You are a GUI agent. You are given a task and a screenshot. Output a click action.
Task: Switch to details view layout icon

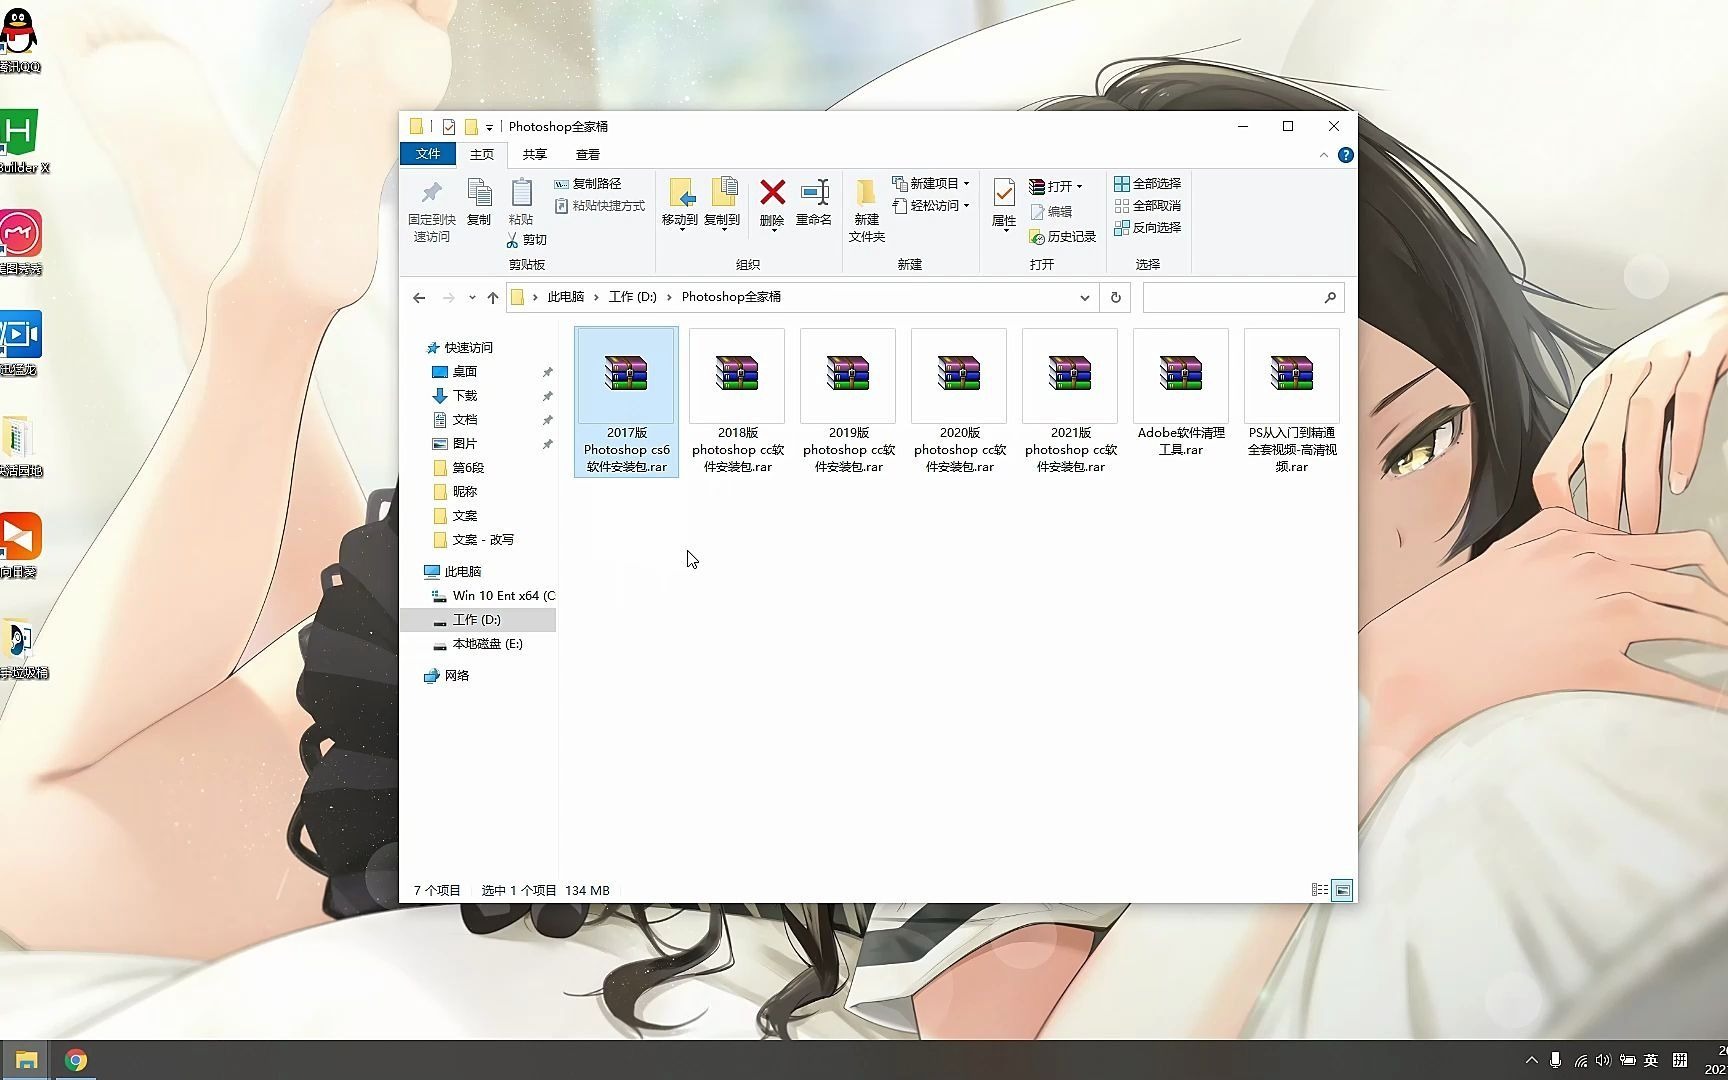coord(1320,890)
